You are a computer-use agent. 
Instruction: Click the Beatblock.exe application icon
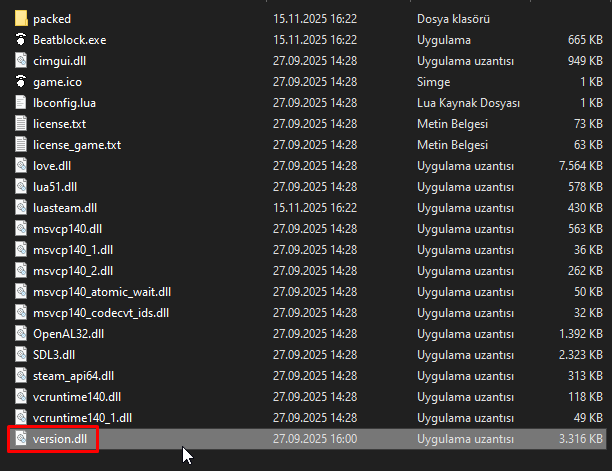(21, 39)
